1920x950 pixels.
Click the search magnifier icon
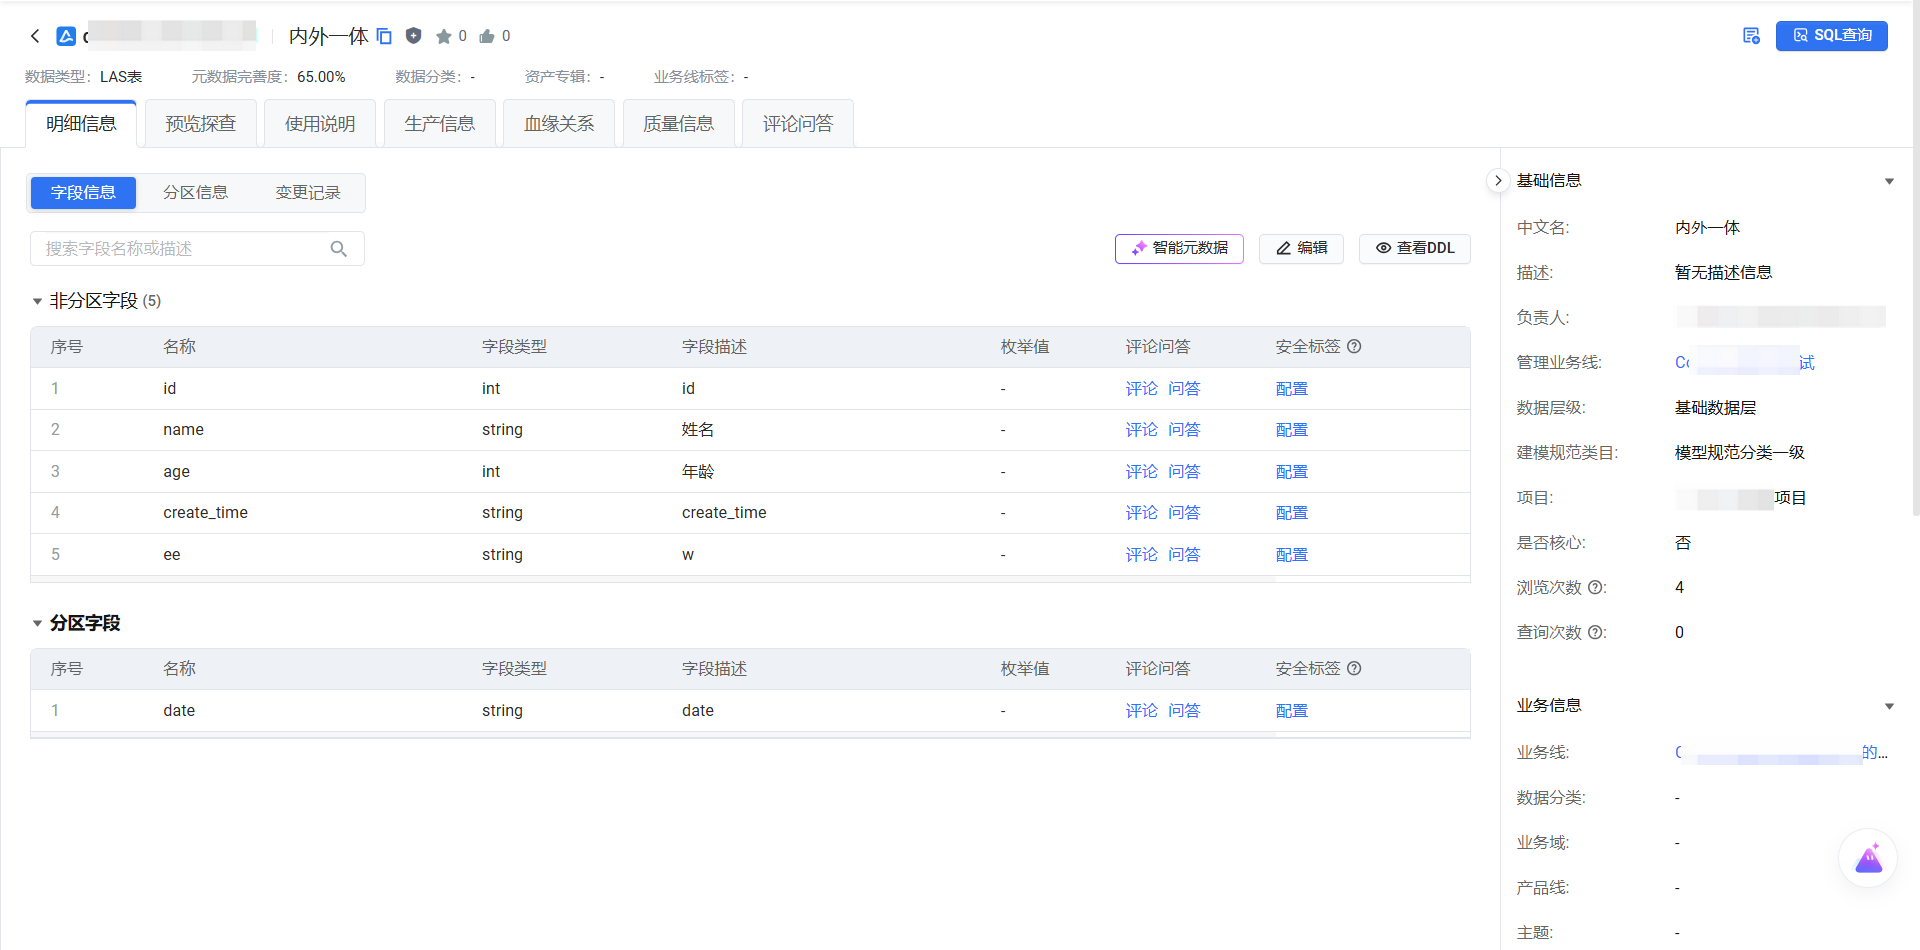339,249
